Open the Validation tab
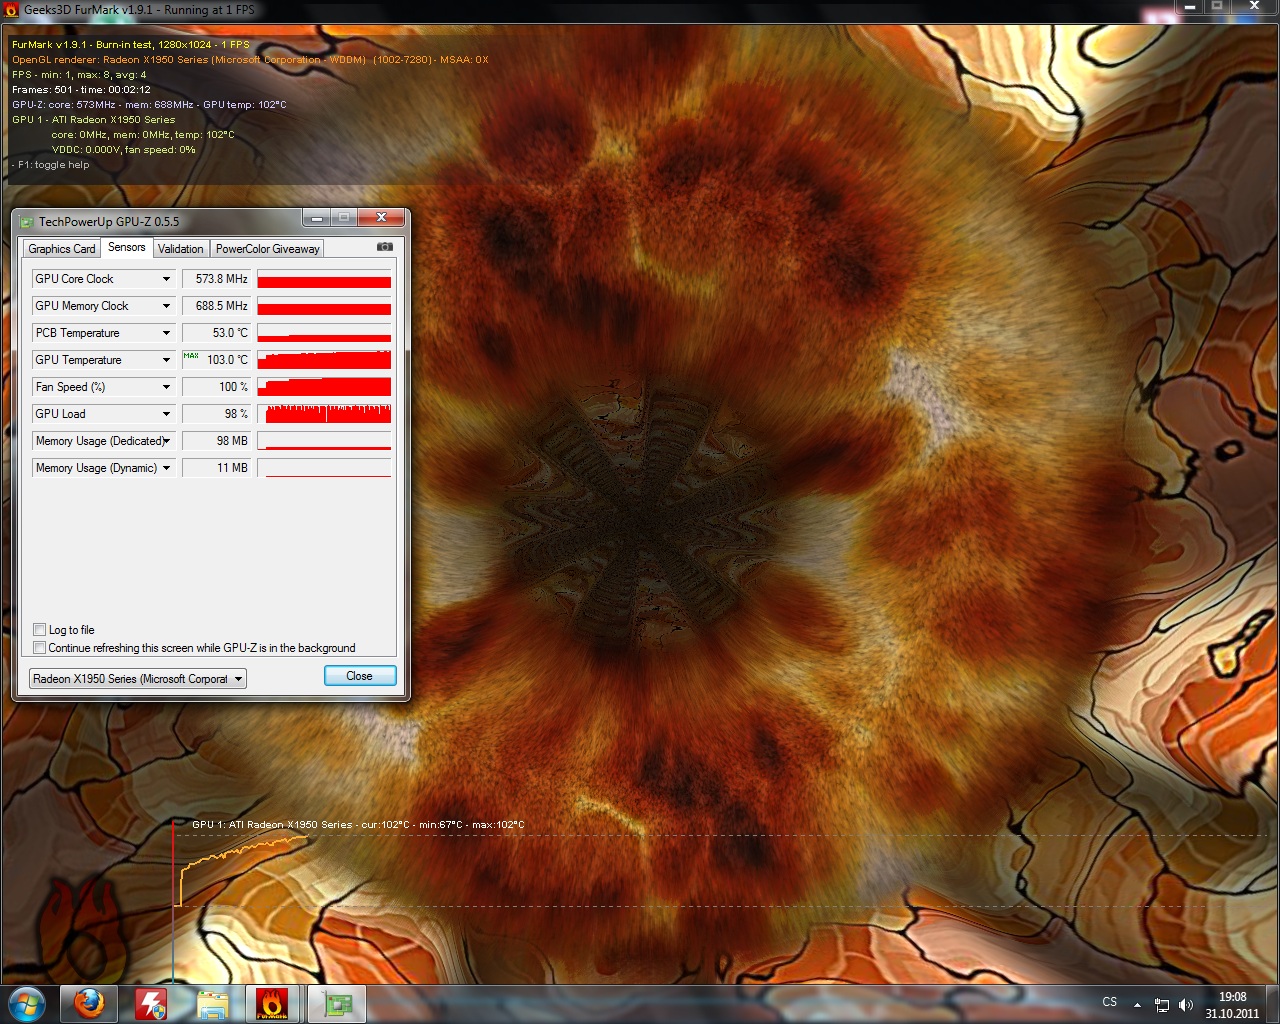The image size is (1280, 1024). point(181,249)
